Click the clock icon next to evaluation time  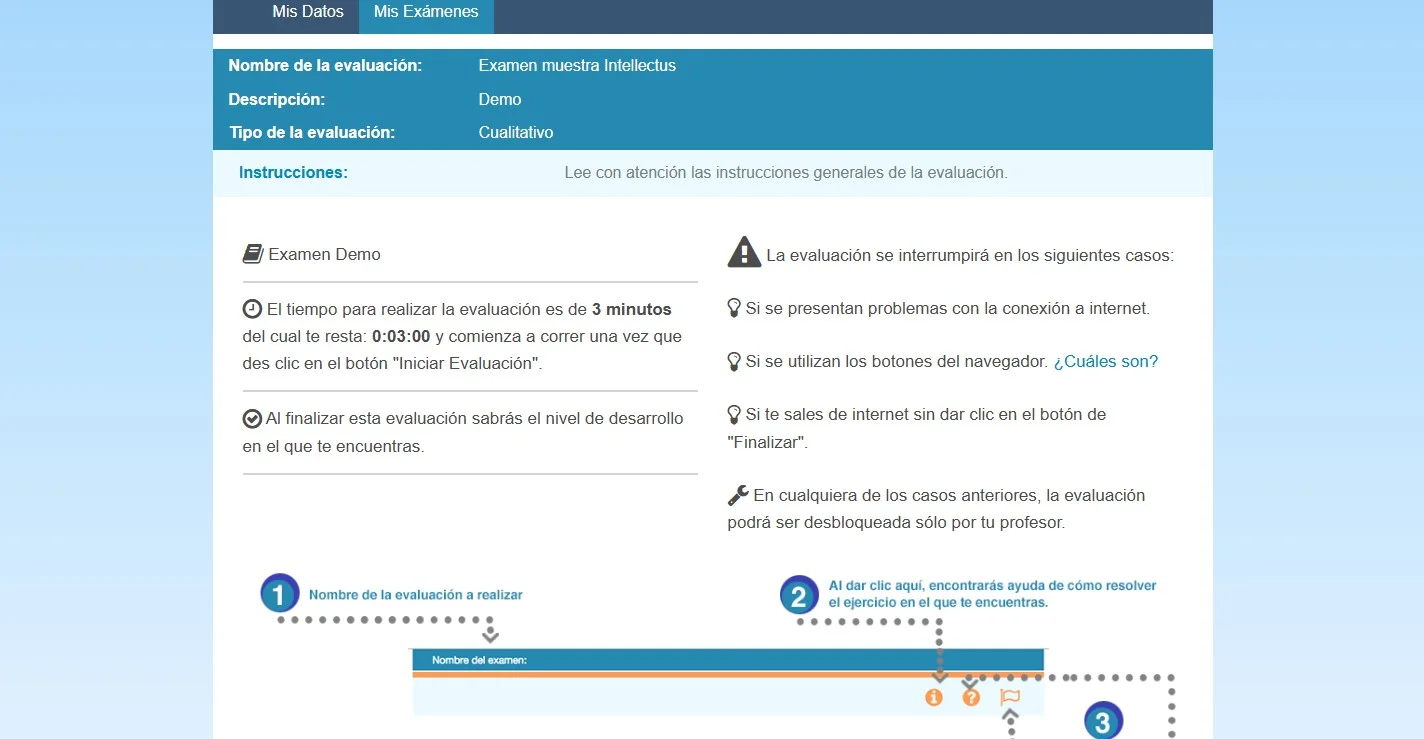pos(253,309)
